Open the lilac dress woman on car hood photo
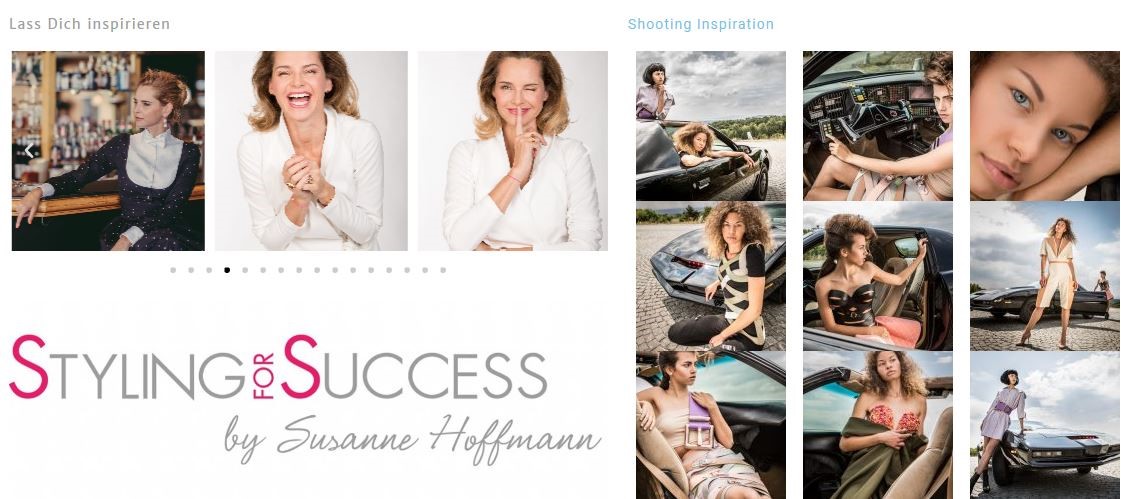The image size is (1121, 499). (x=1045, y=425)
